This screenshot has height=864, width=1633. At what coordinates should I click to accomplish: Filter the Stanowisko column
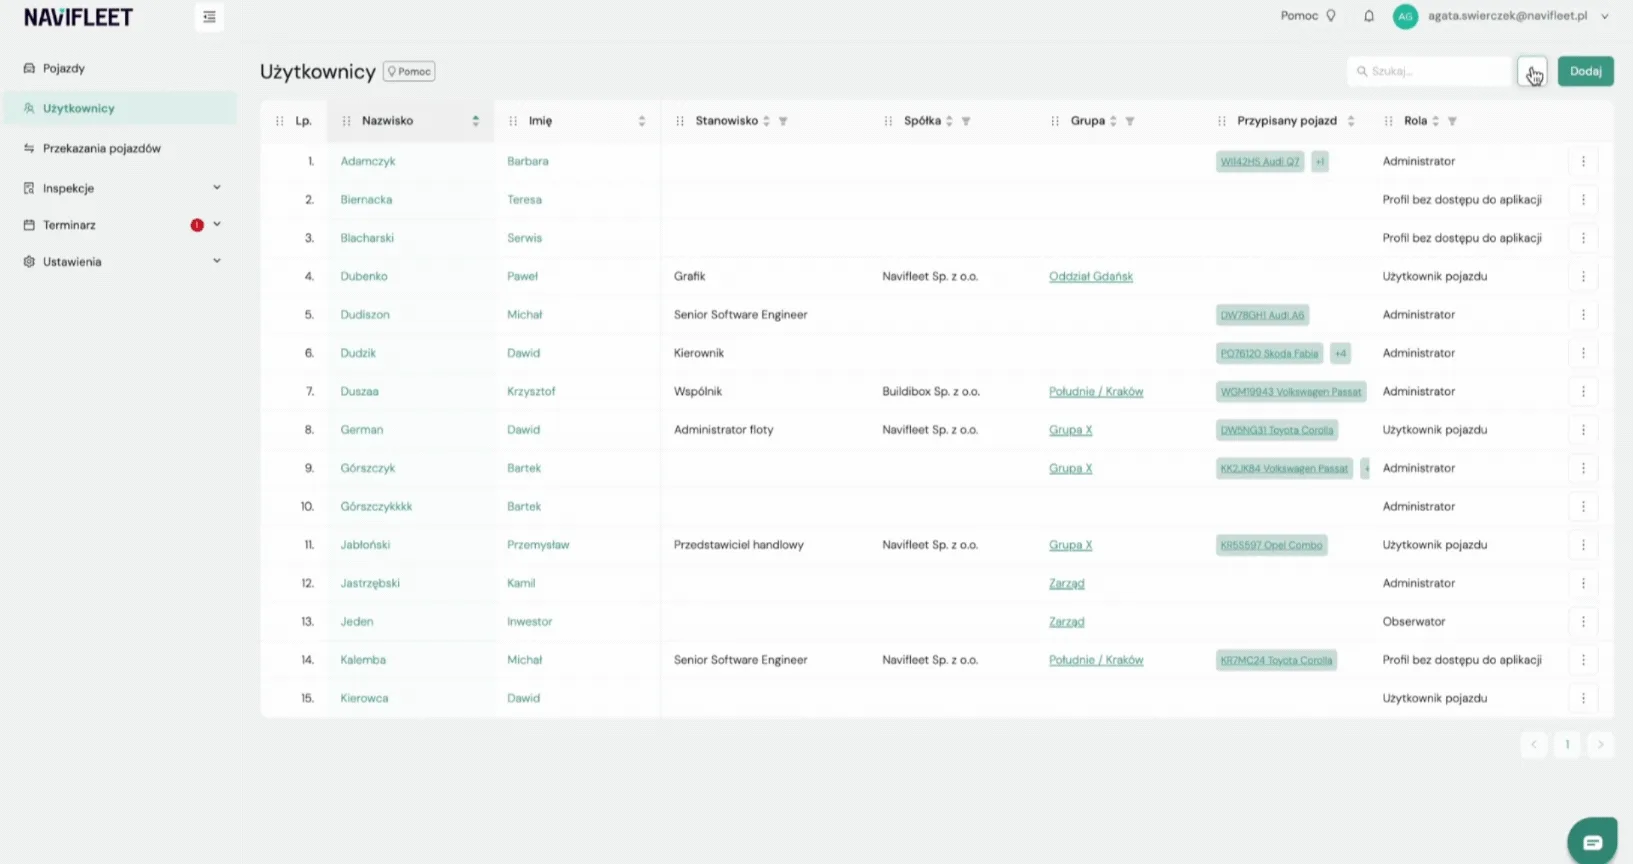(x=783, y=121)
